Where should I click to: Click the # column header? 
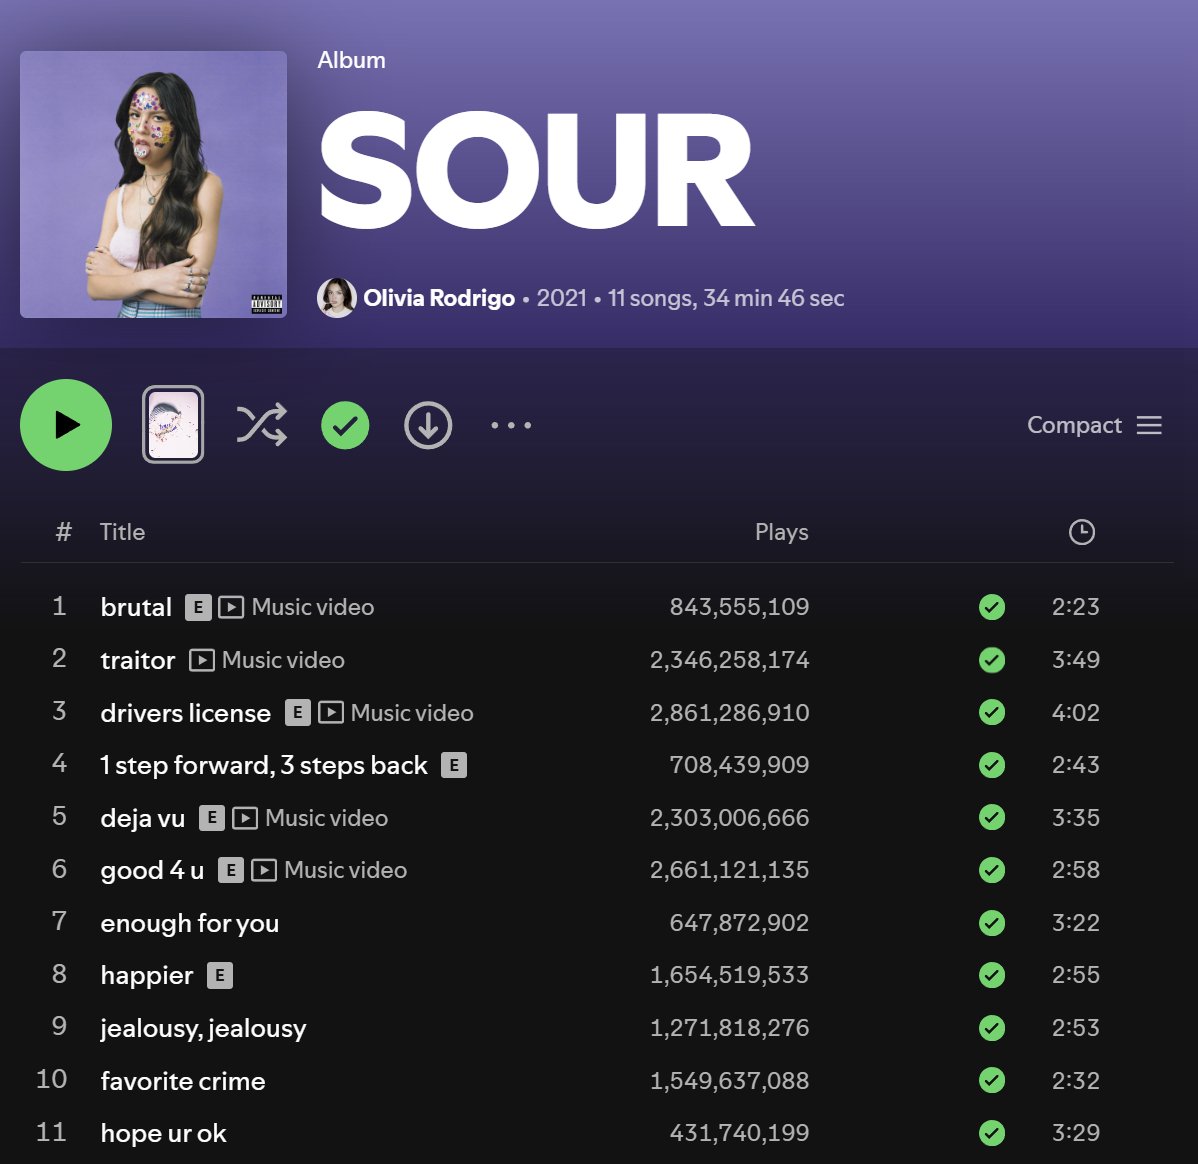click(63, 532)
